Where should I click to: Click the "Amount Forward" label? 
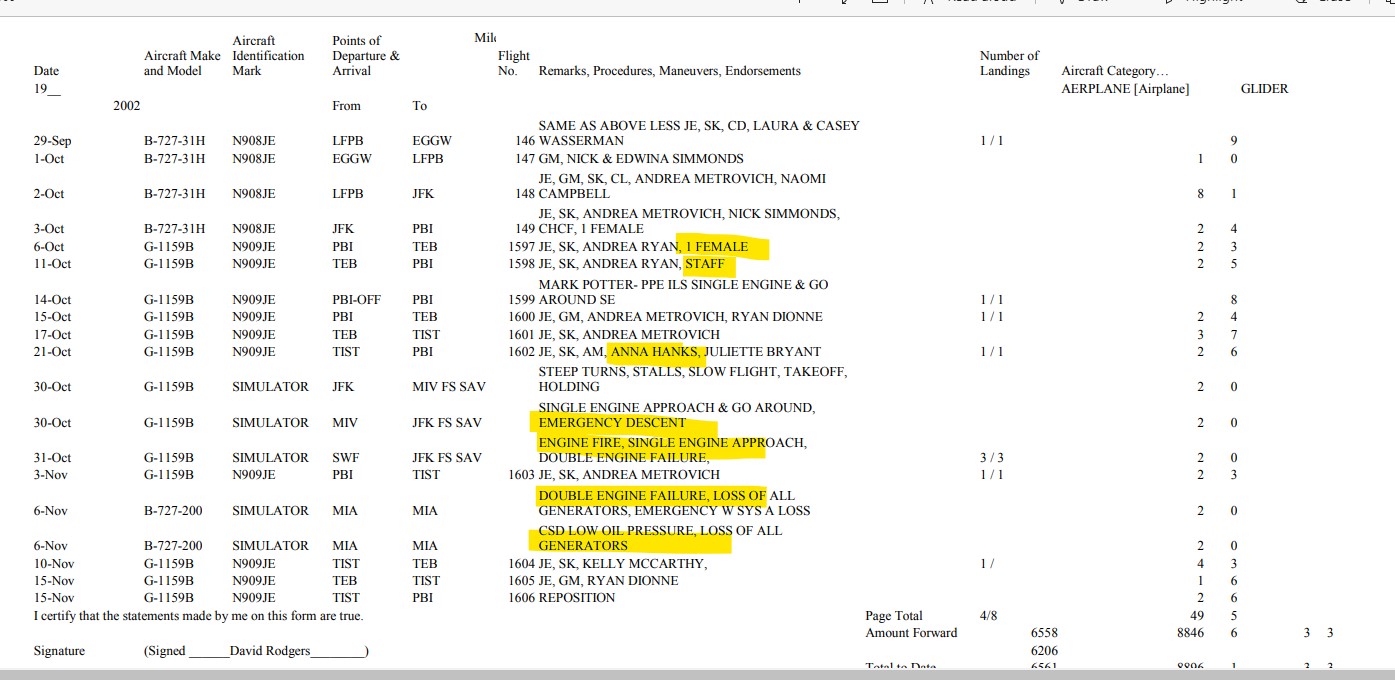pos(911,633)
